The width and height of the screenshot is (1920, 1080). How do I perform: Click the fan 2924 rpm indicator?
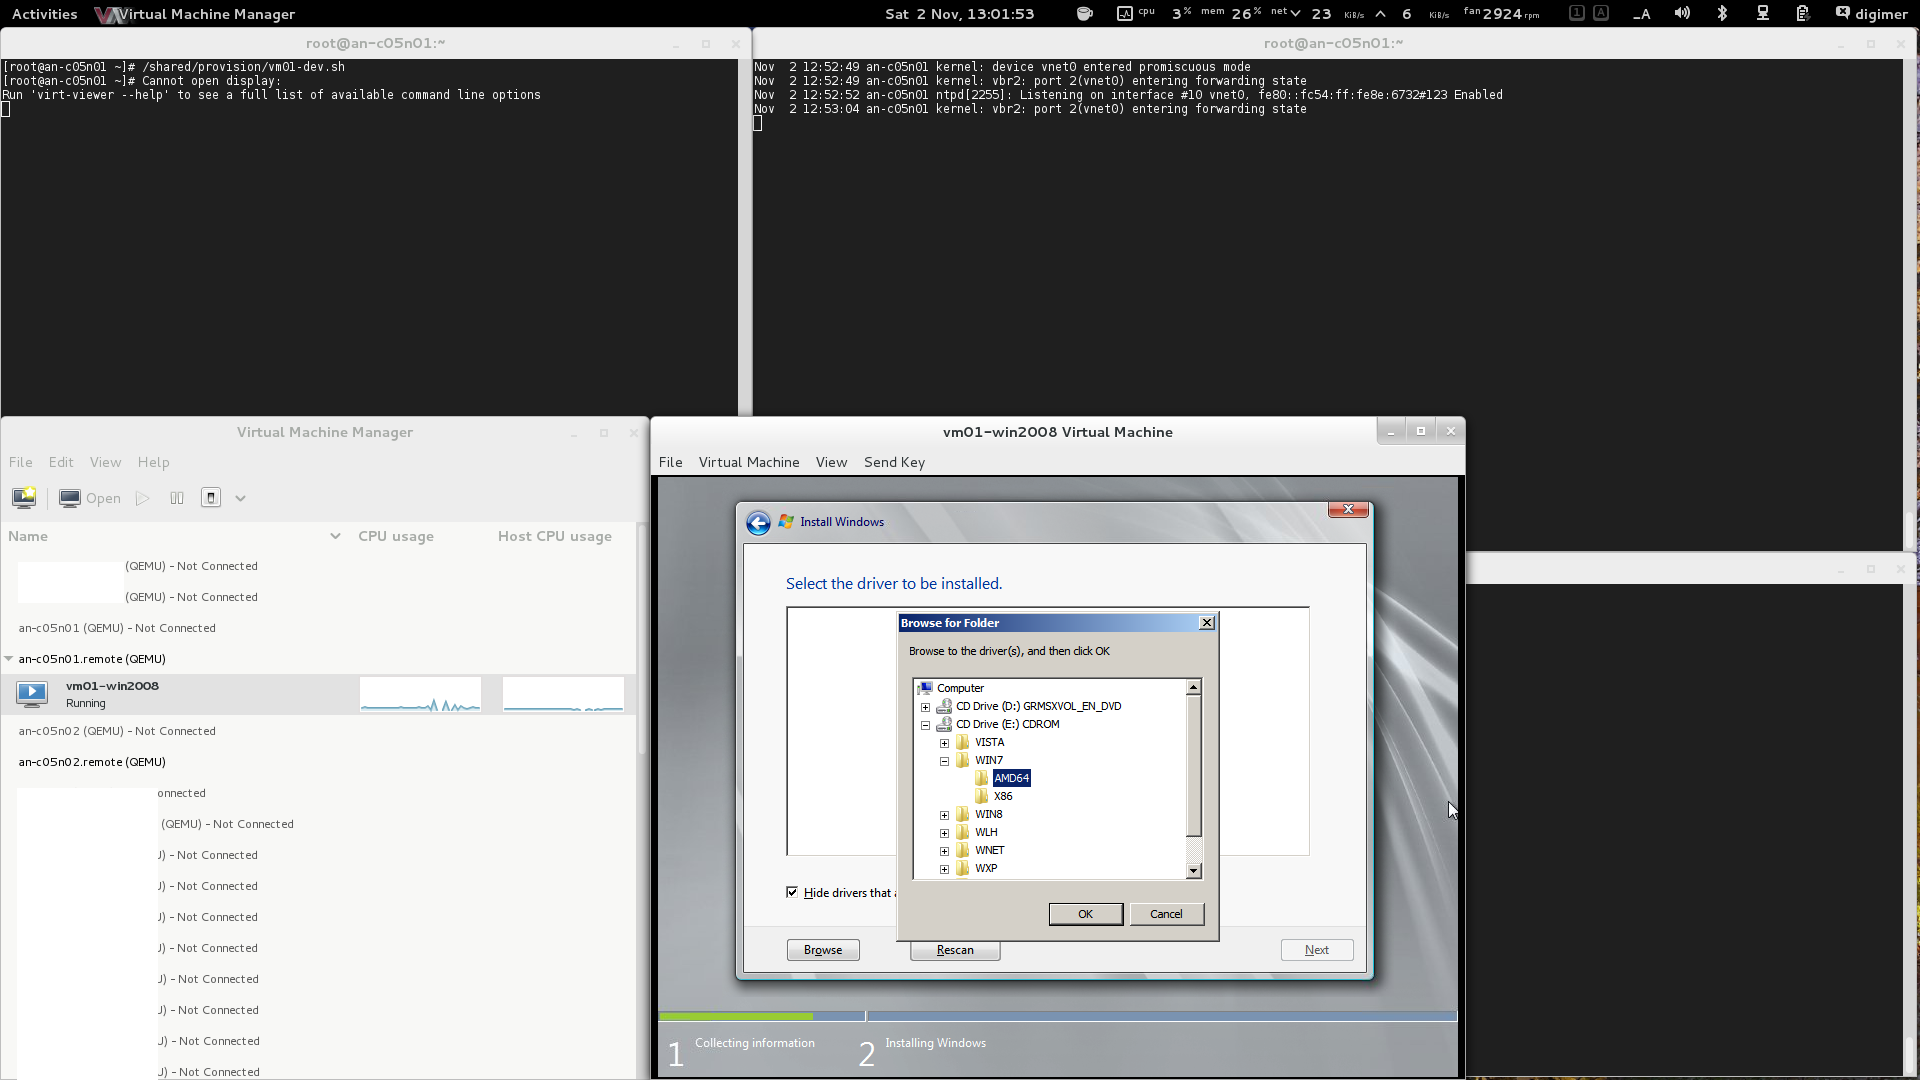pyautogui.click(x=1501, y=14)
